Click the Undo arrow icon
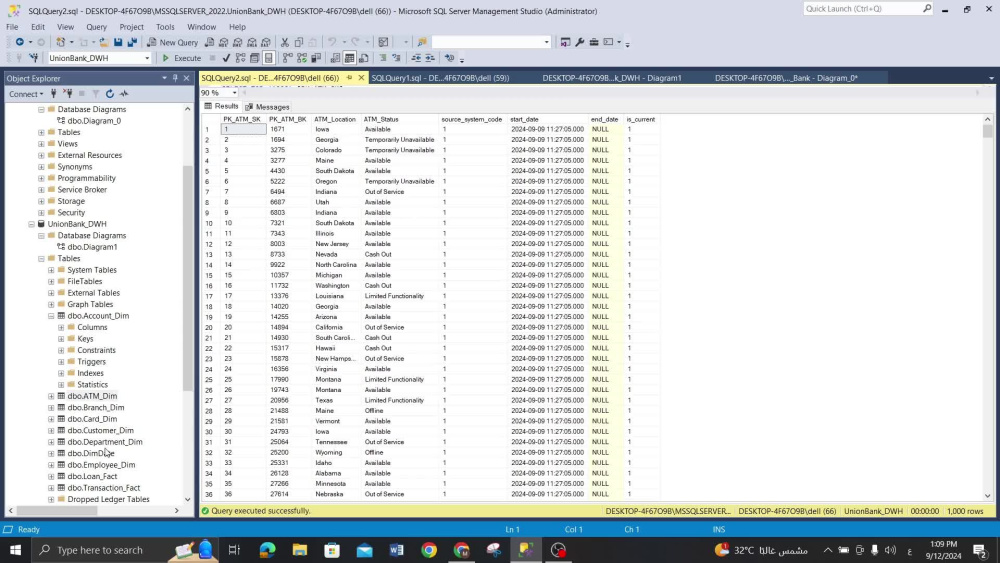The image size is (1000, 563). coord(332,42)
